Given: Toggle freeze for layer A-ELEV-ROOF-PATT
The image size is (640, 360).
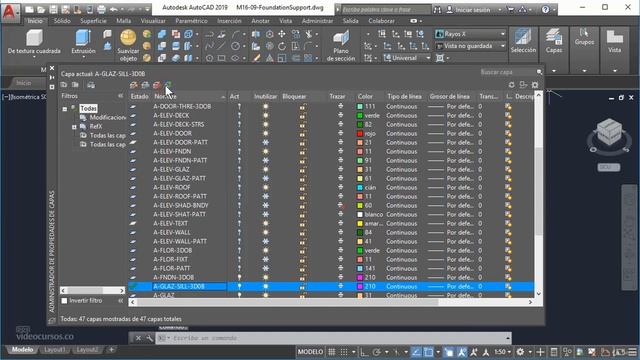Looking at the screenshot, I should coord(265,196).
